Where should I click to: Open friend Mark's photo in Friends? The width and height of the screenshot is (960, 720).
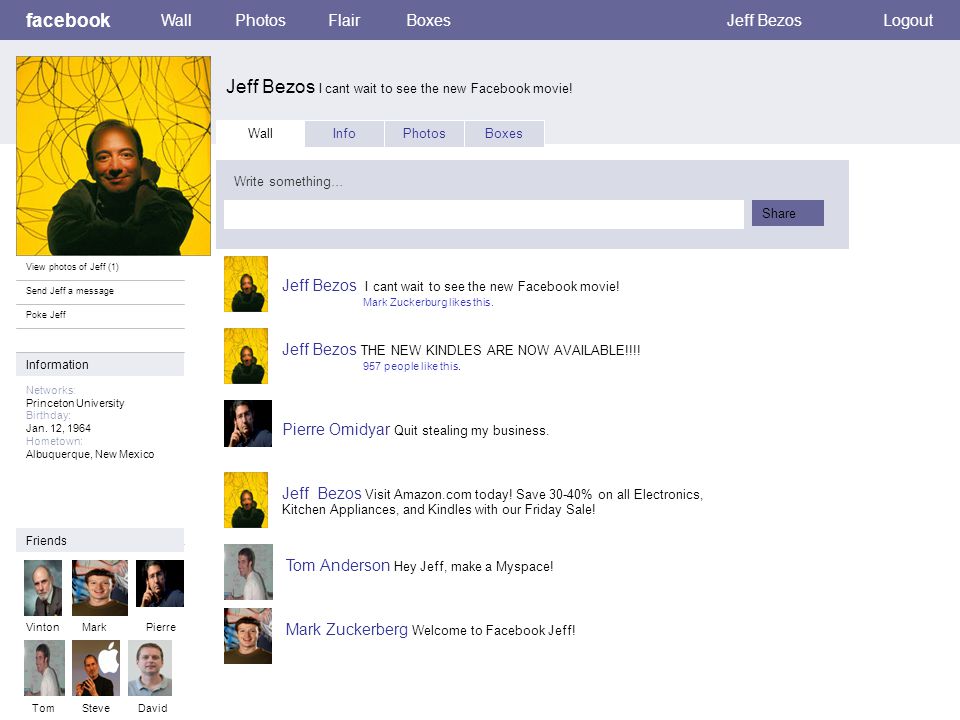tap(100, 588)
